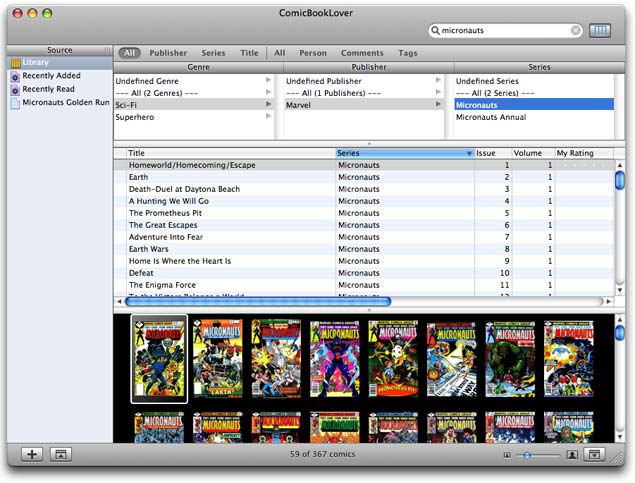635x483 pixels.
Task: Select the Person search scope
Action: pyautogui.click(x=313, y=53)
